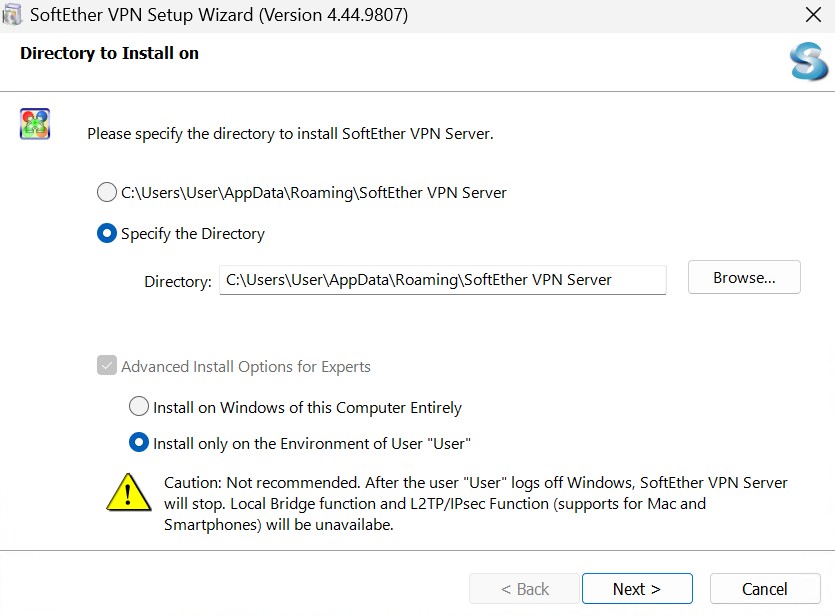The width and height of the screenshot is (835, 616).
Task: Click the colorful setup wizard icon
Action: coord(35,124)
